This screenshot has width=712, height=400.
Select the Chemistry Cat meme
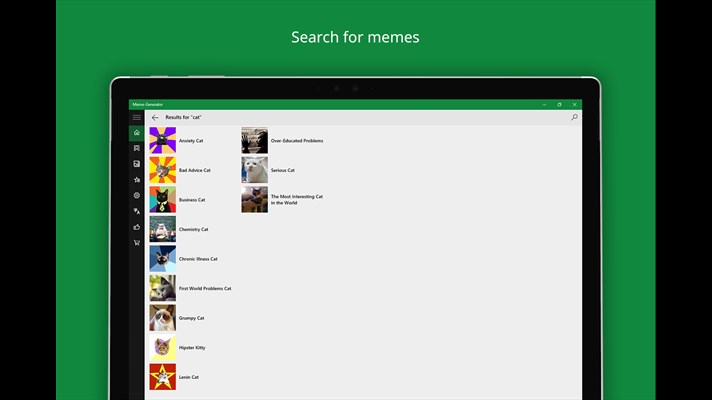point(193,229)
